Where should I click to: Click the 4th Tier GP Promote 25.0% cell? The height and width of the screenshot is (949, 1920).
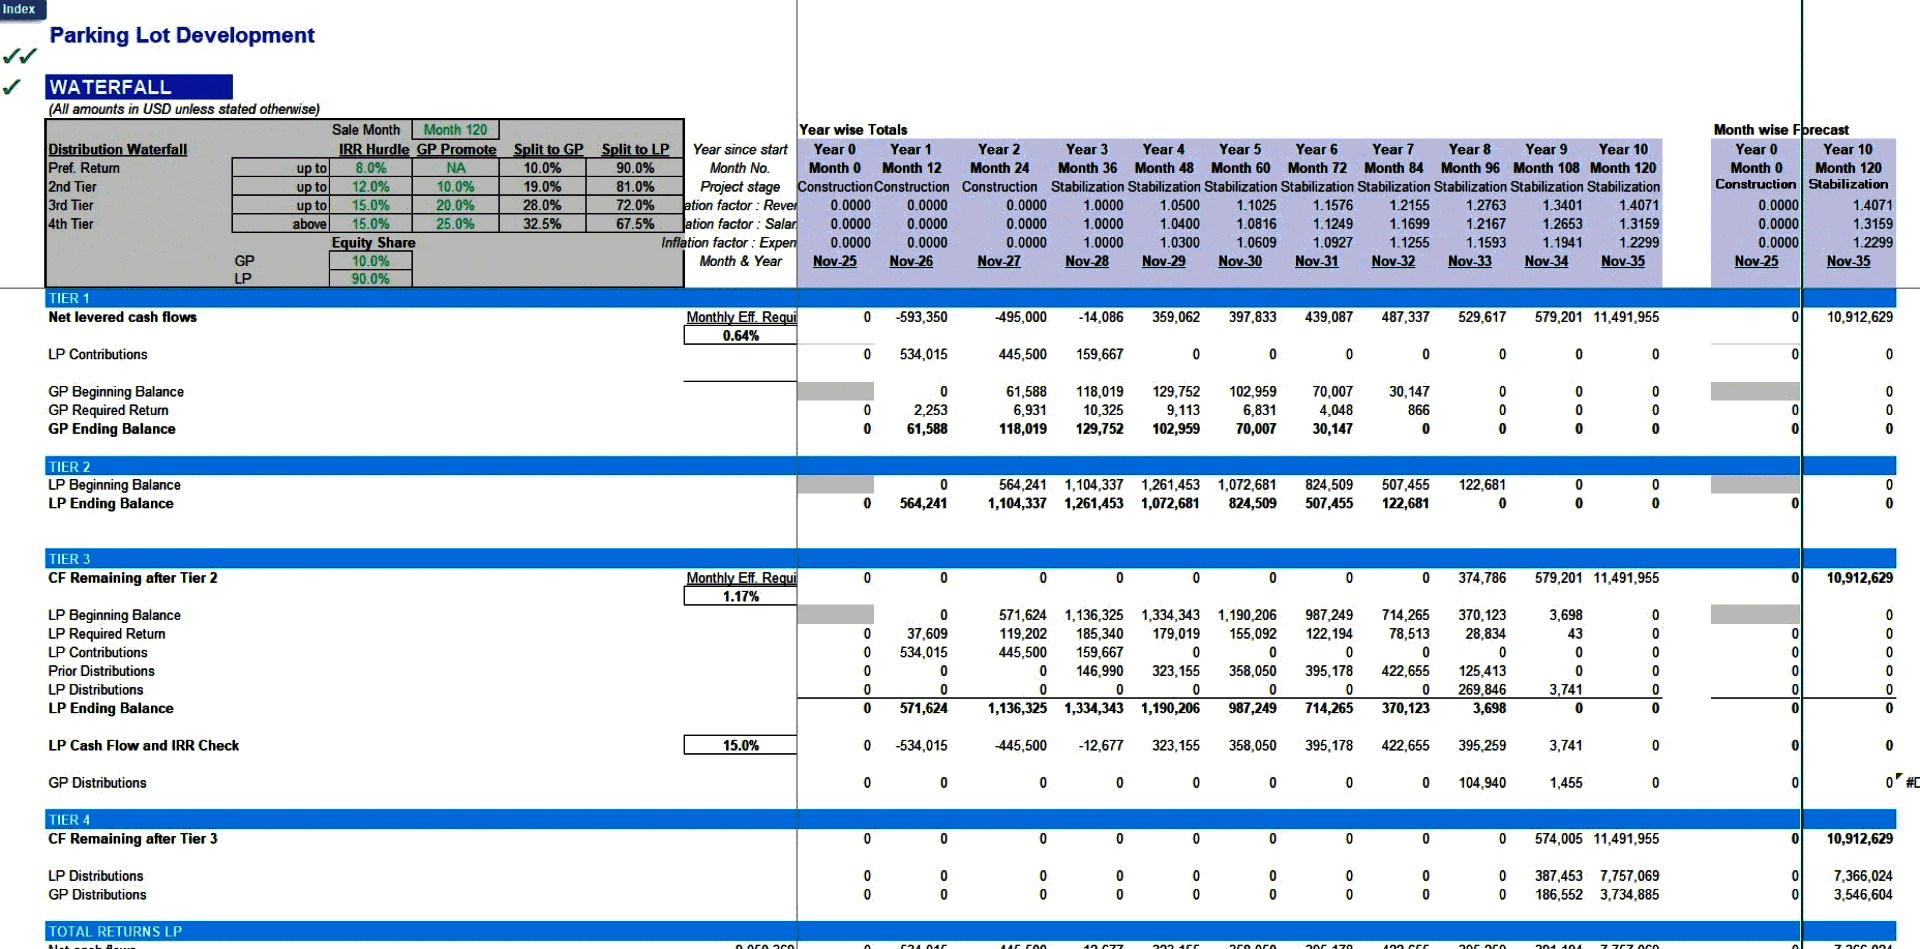coord(455,224)
